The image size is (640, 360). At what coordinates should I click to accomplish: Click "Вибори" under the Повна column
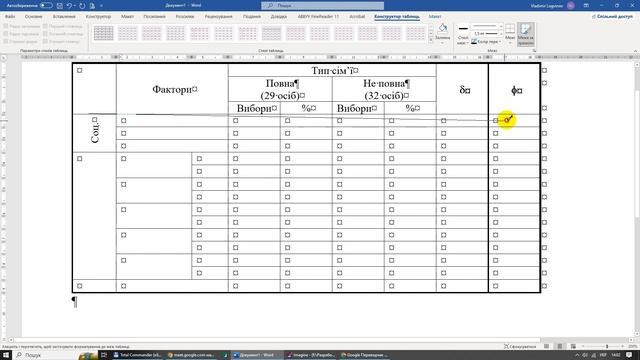pos(254,108)
